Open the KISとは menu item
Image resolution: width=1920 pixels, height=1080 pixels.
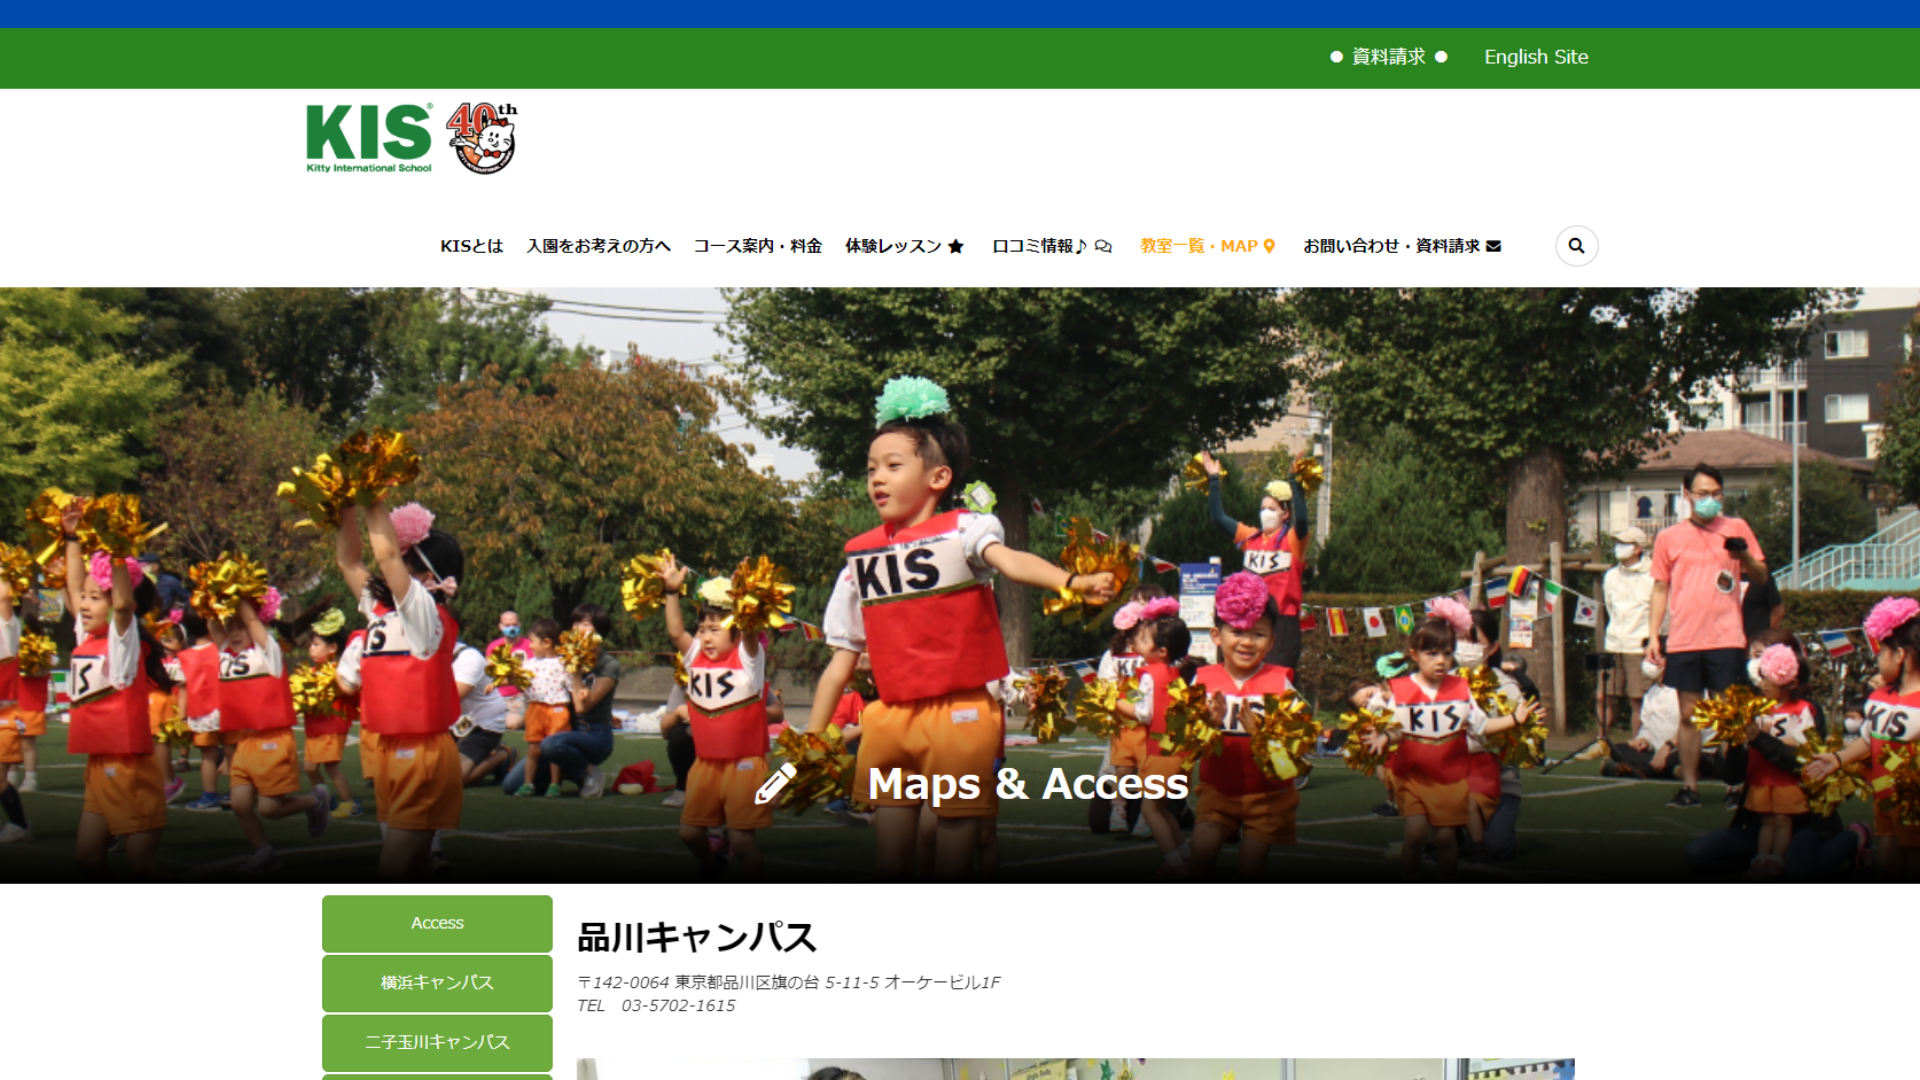click(x=471, y=245)
